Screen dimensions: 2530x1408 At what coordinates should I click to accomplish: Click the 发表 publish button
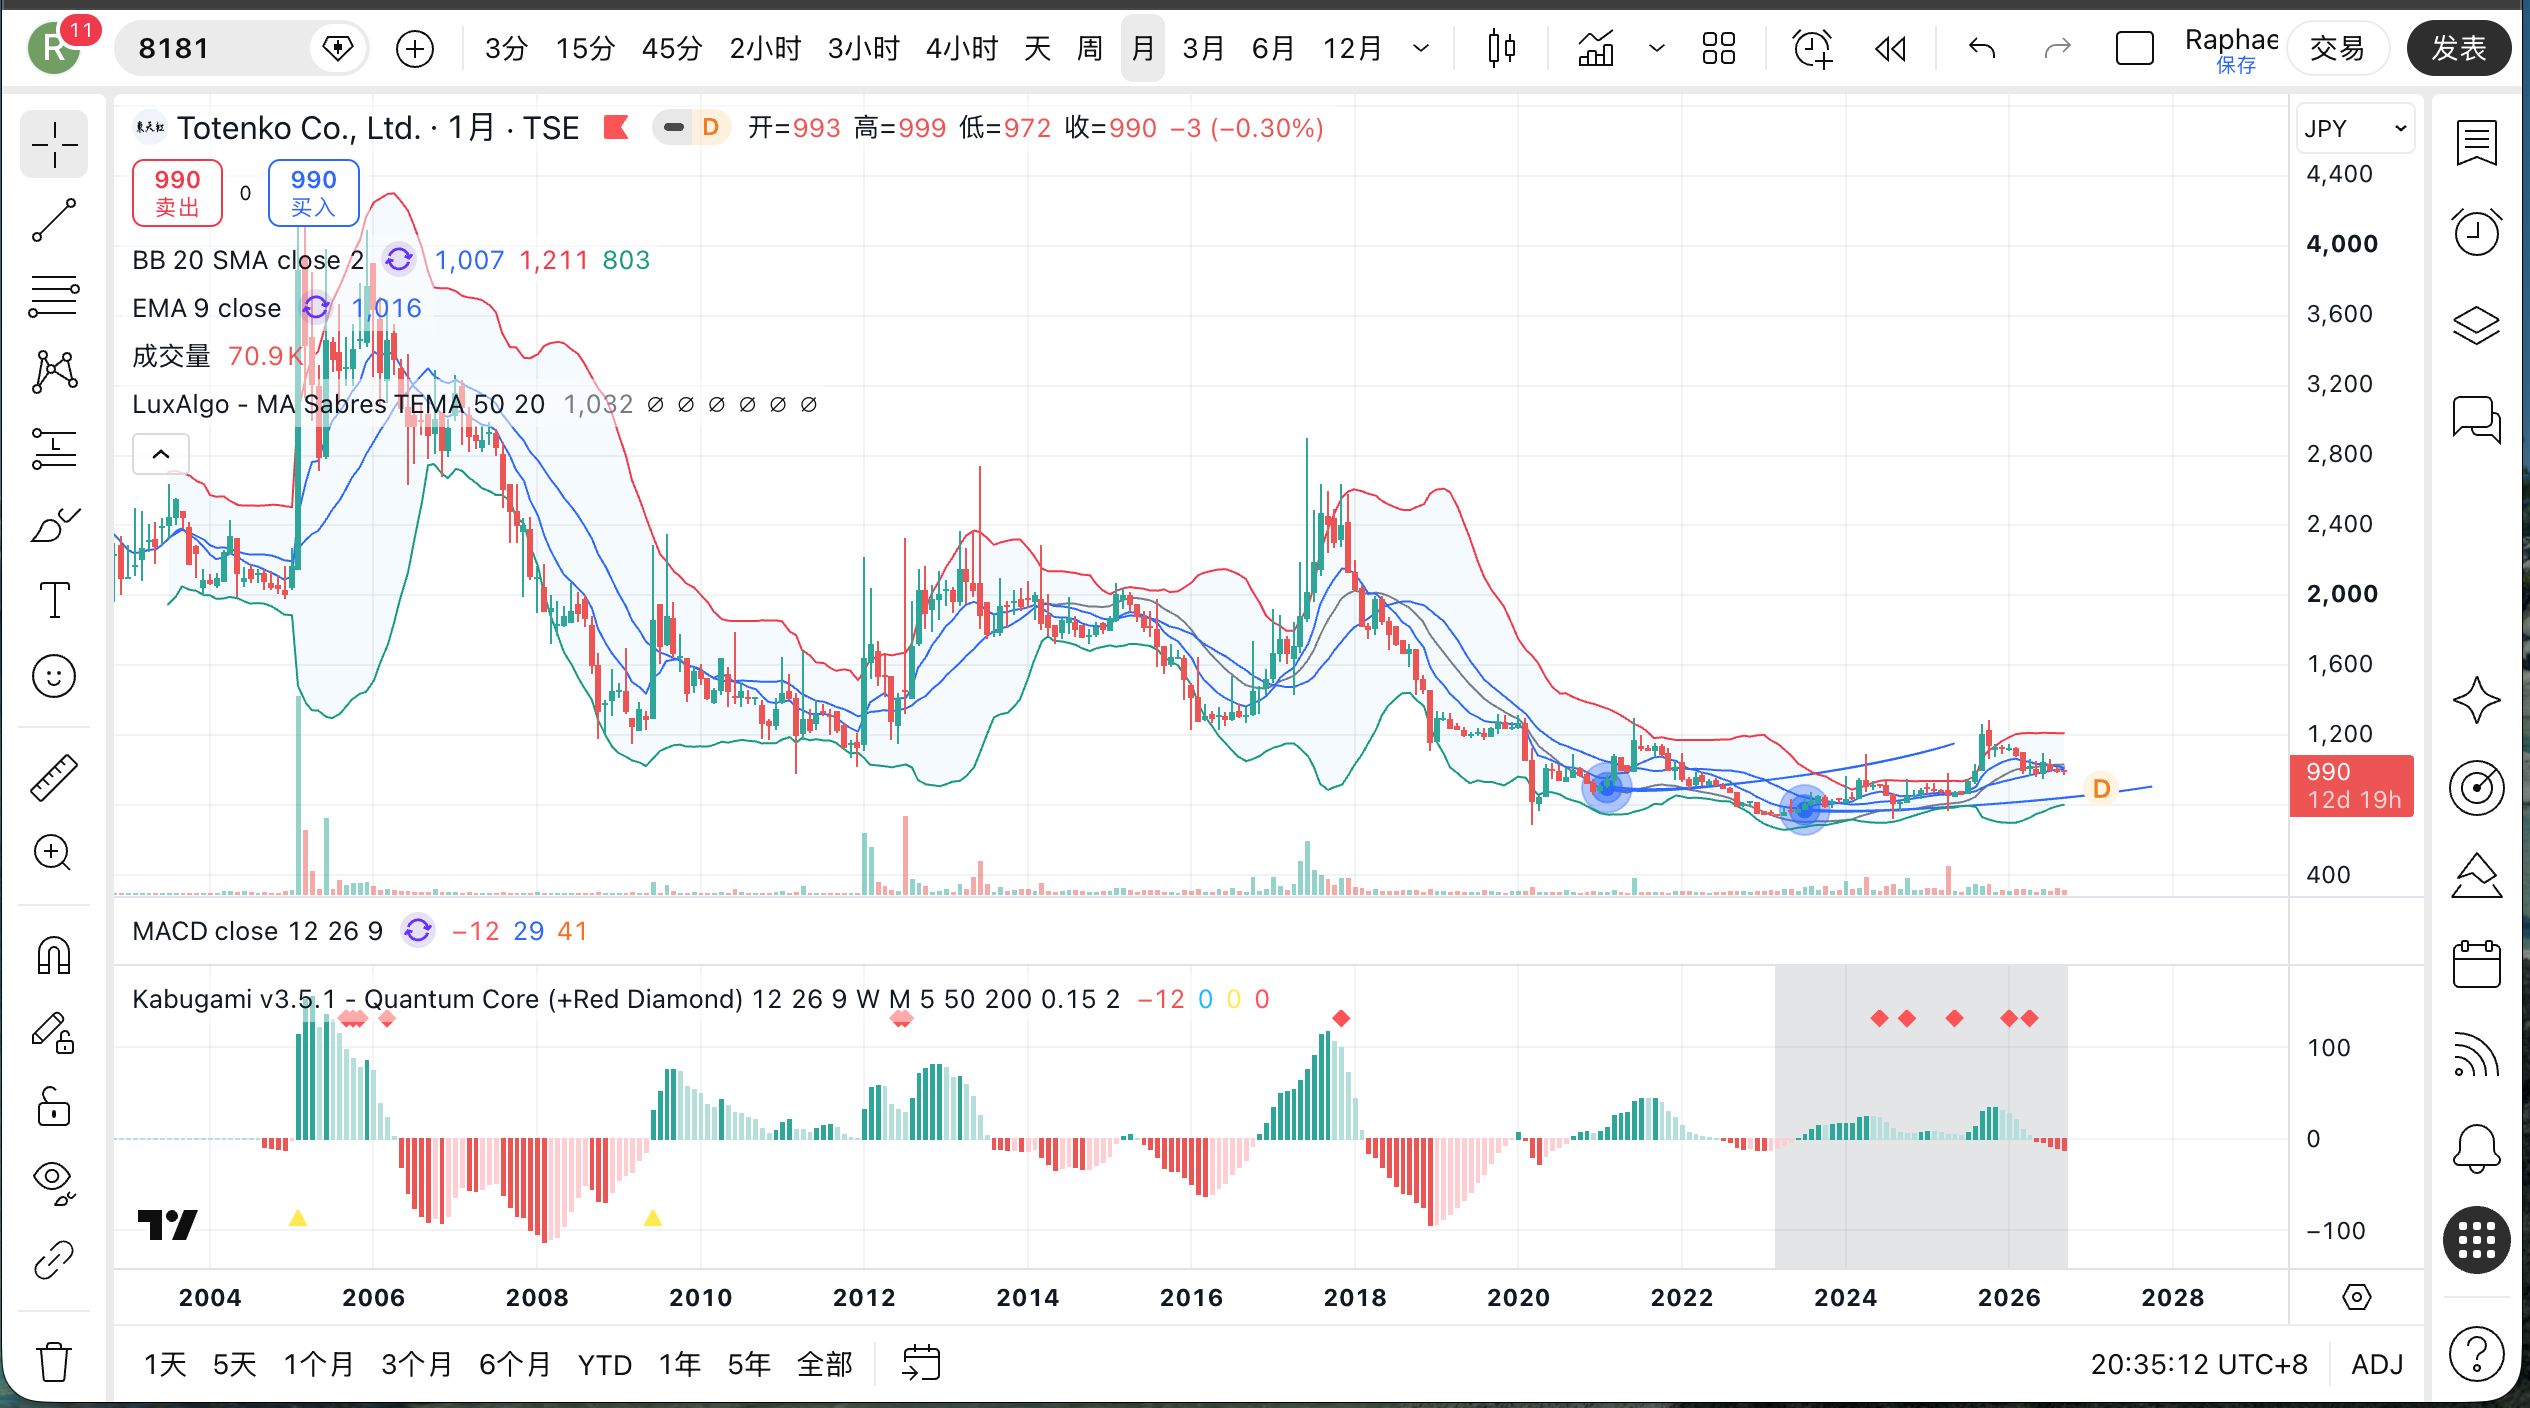click(2458, 48)
